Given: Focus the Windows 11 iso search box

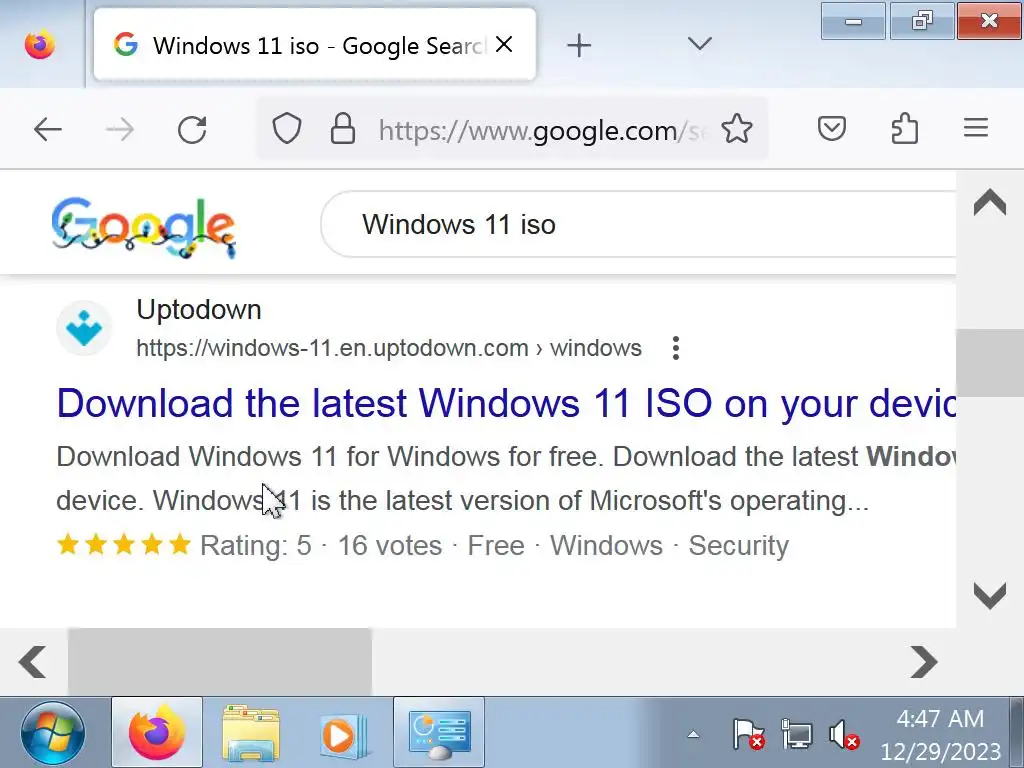Looking at the screenshot, I should 640,225.
